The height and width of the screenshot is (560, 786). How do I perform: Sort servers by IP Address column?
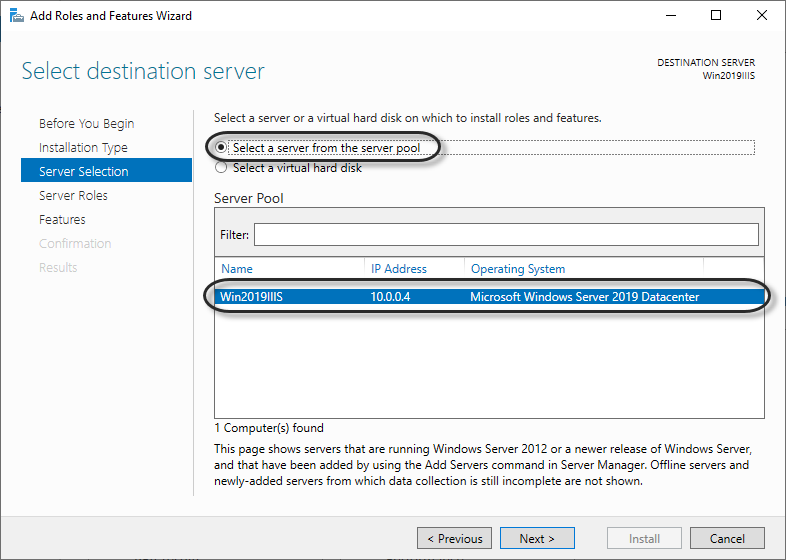(399, 269)
